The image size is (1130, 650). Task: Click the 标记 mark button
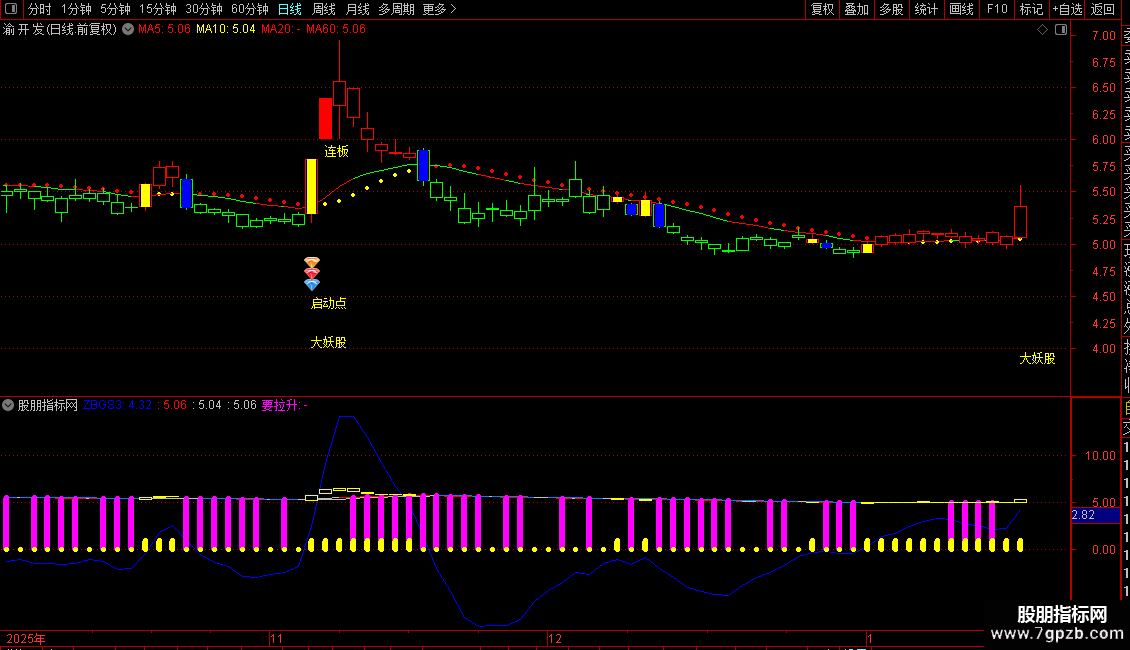(1031, 9)
